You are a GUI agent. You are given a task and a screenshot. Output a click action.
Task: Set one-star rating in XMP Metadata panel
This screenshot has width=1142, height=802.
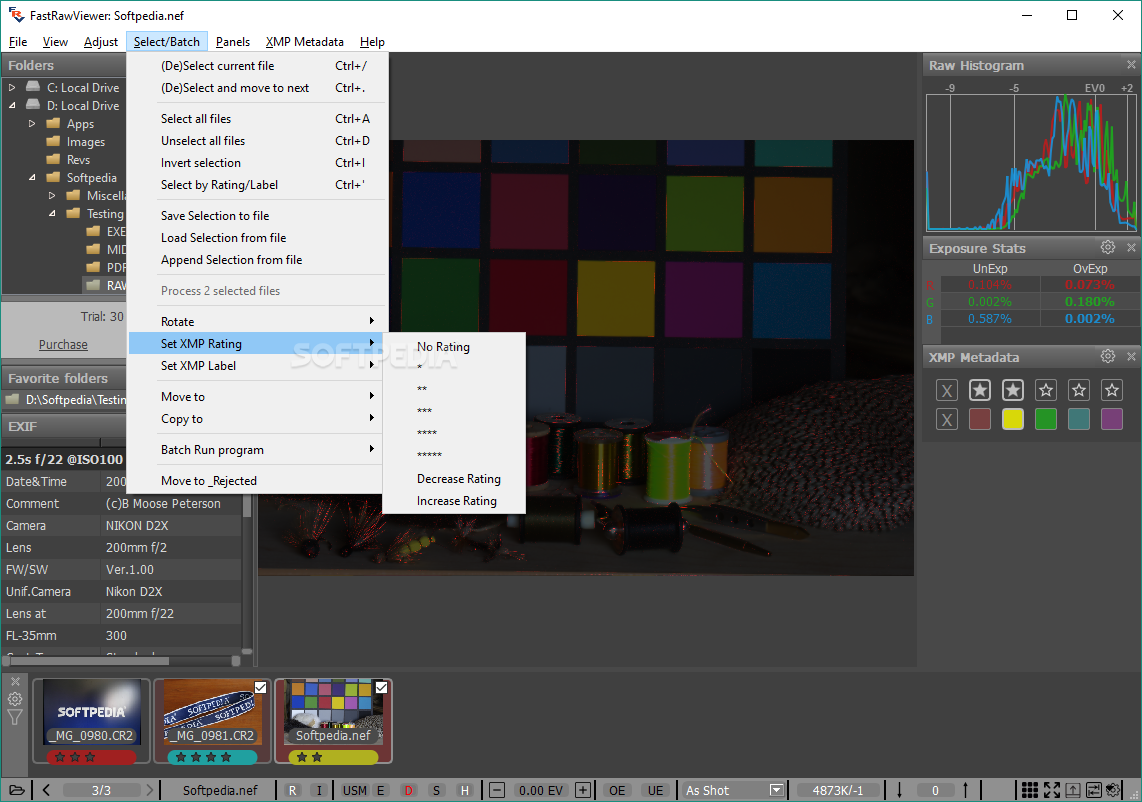980,390
